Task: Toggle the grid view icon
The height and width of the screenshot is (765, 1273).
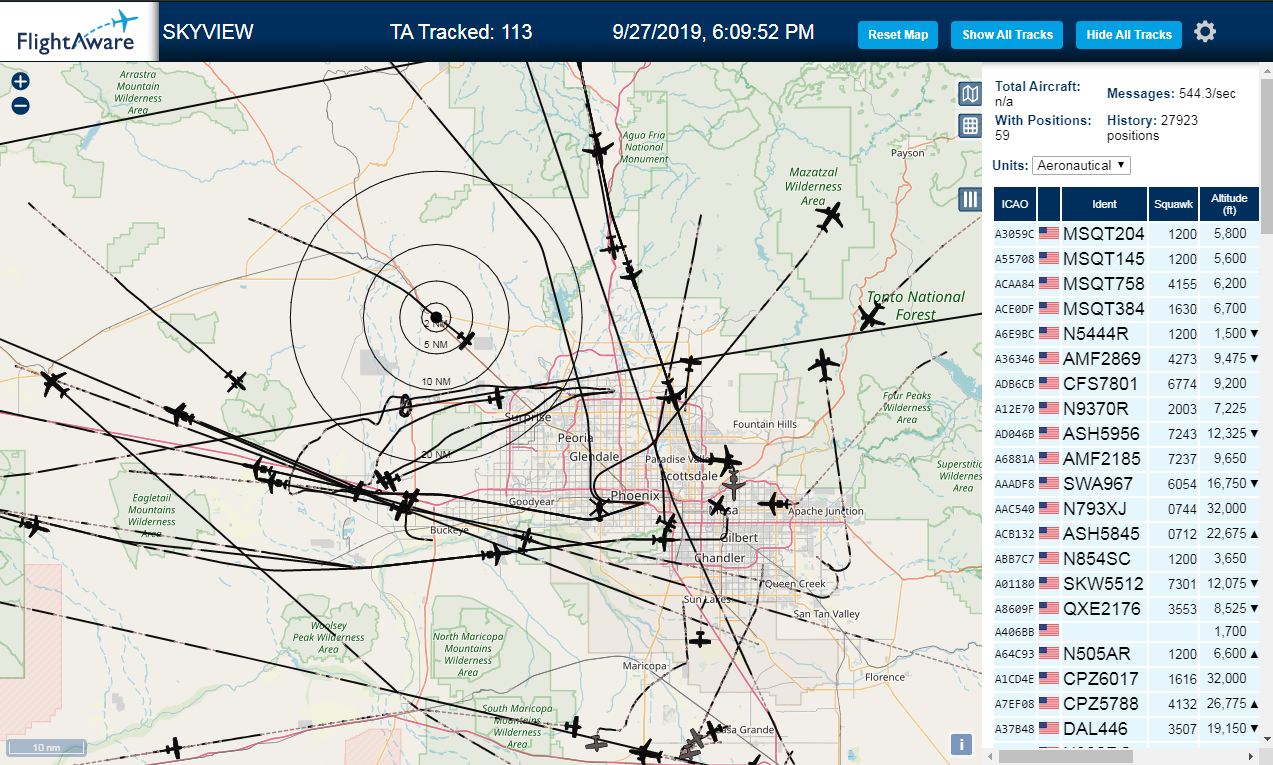Action: pyautogui.click(x=969, y=125)
